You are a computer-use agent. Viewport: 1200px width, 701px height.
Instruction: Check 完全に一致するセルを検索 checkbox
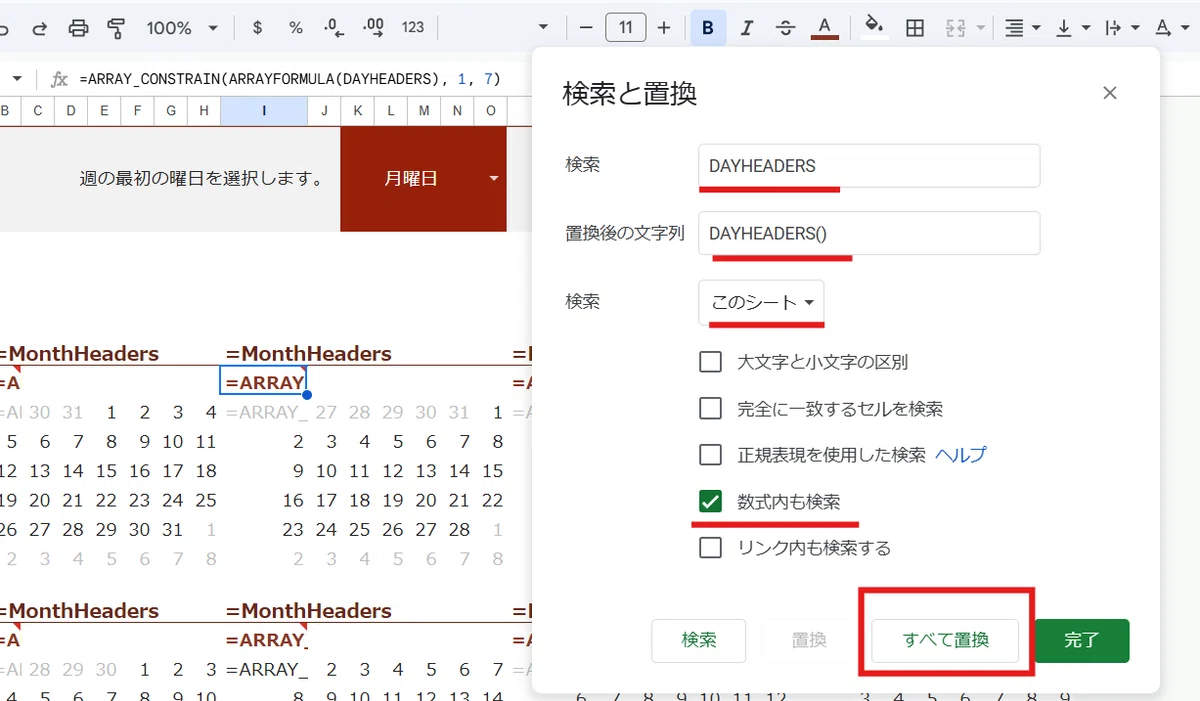click(710, 408)
